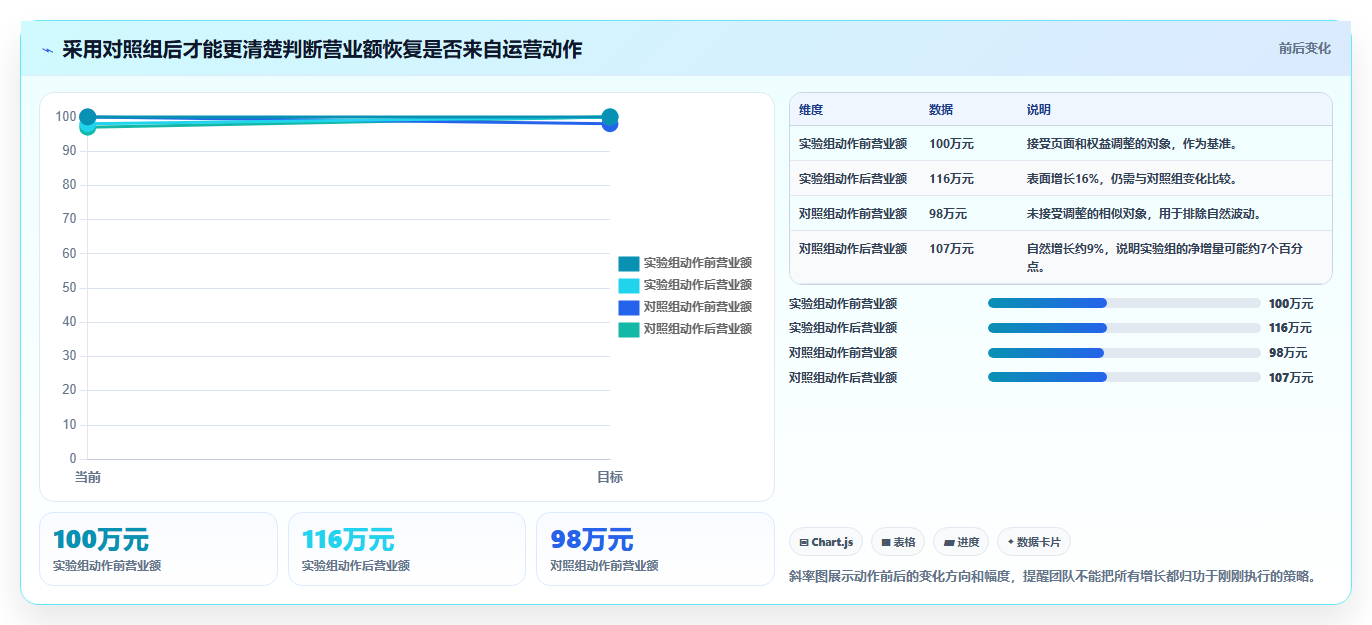Select table cell 107万元
The width and height of the screenshot is (1372, 625).
[951, 249]
